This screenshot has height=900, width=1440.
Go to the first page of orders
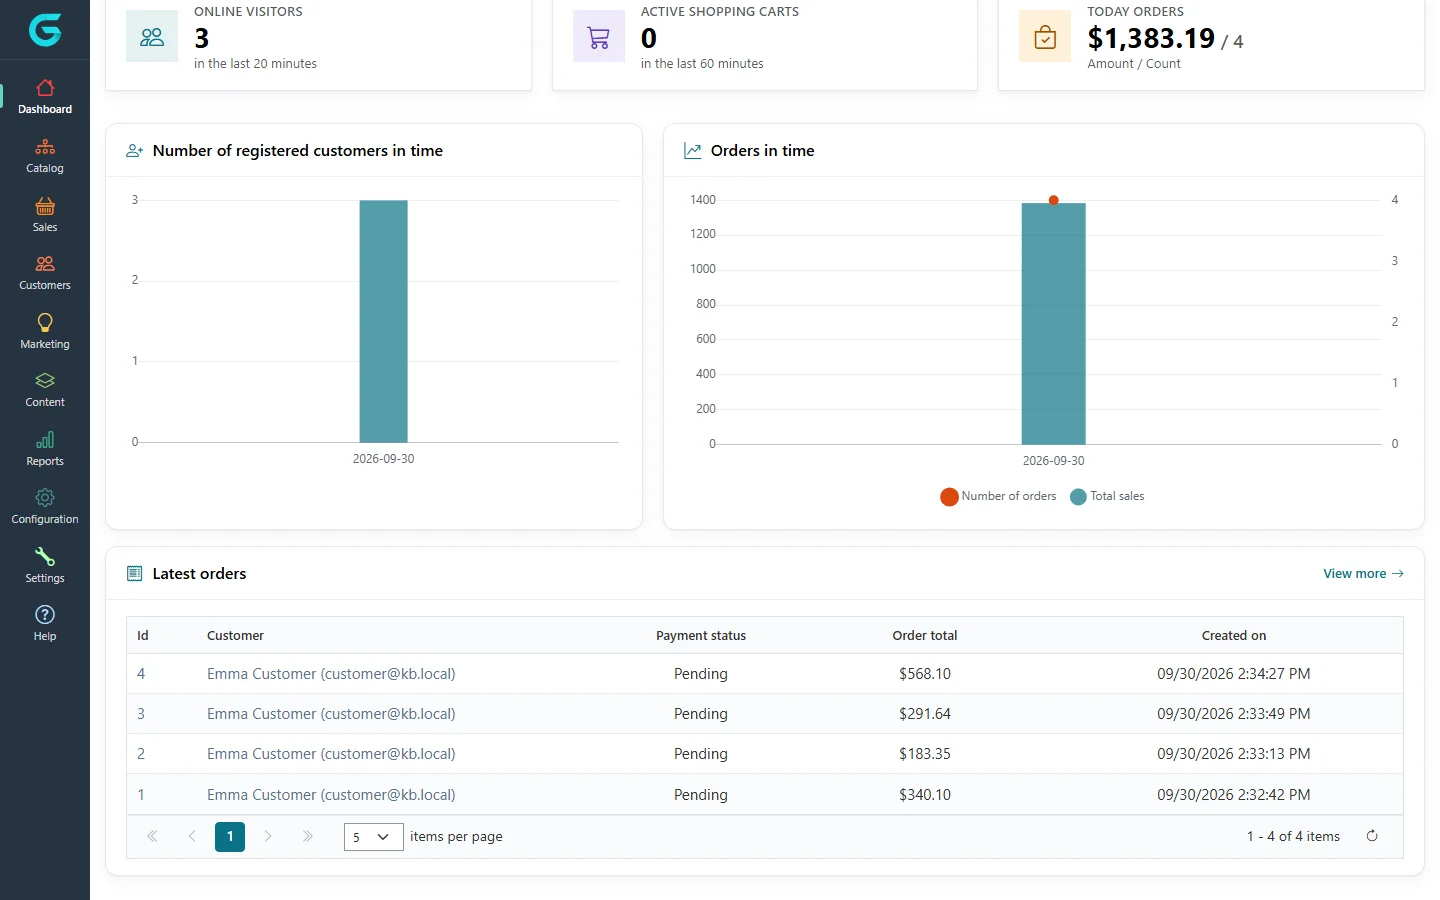[152, 837]
